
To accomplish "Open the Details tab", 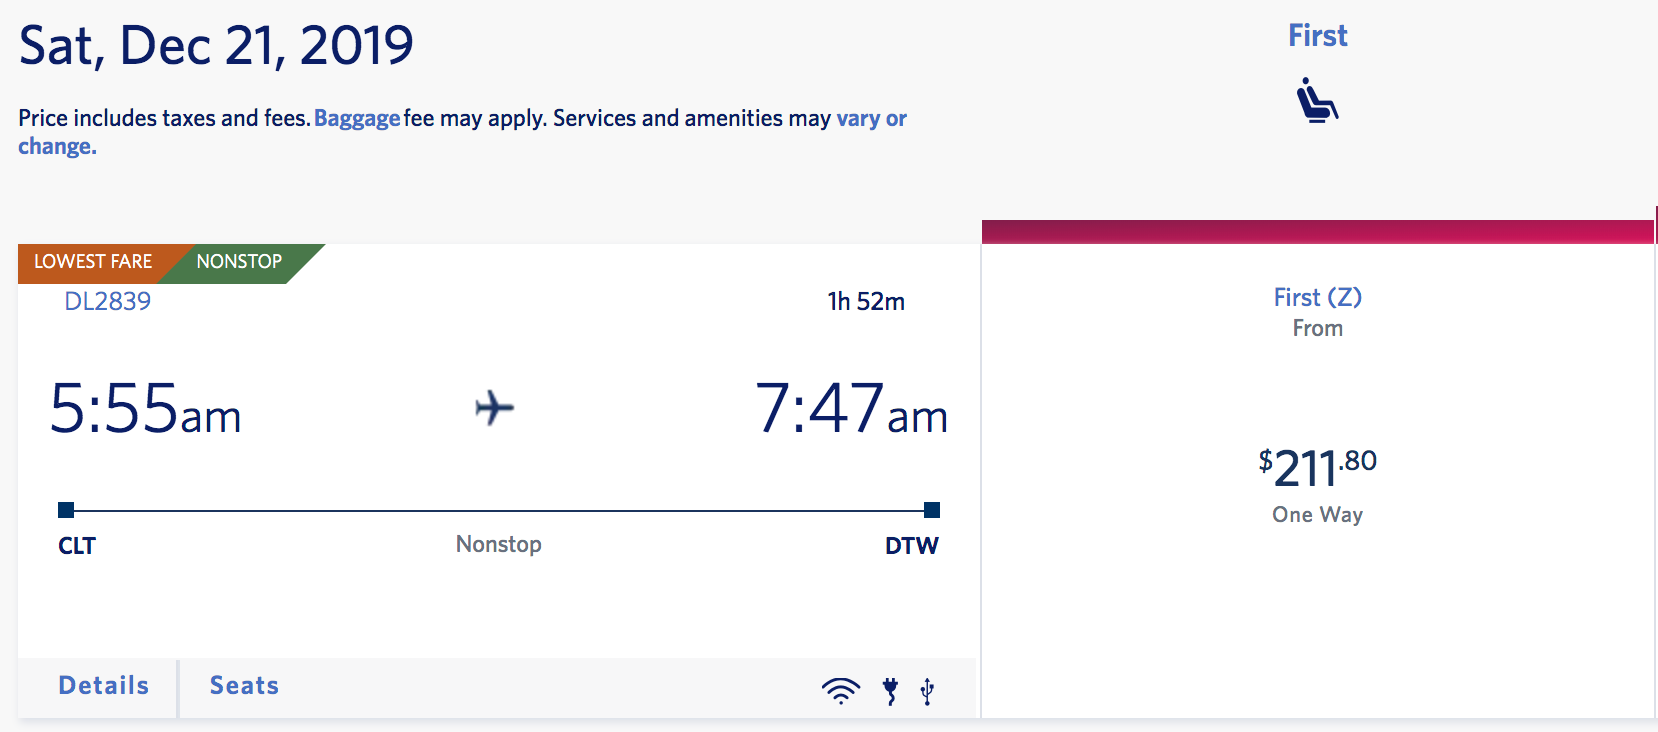I will click(104, 686).
